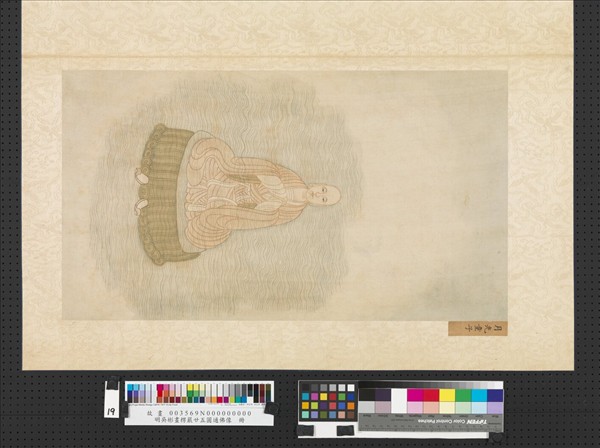Pick the magenta patch on the Tiffen chart
Image resolution: width=600 pixels, height=448 pixels.
point(414,395)
